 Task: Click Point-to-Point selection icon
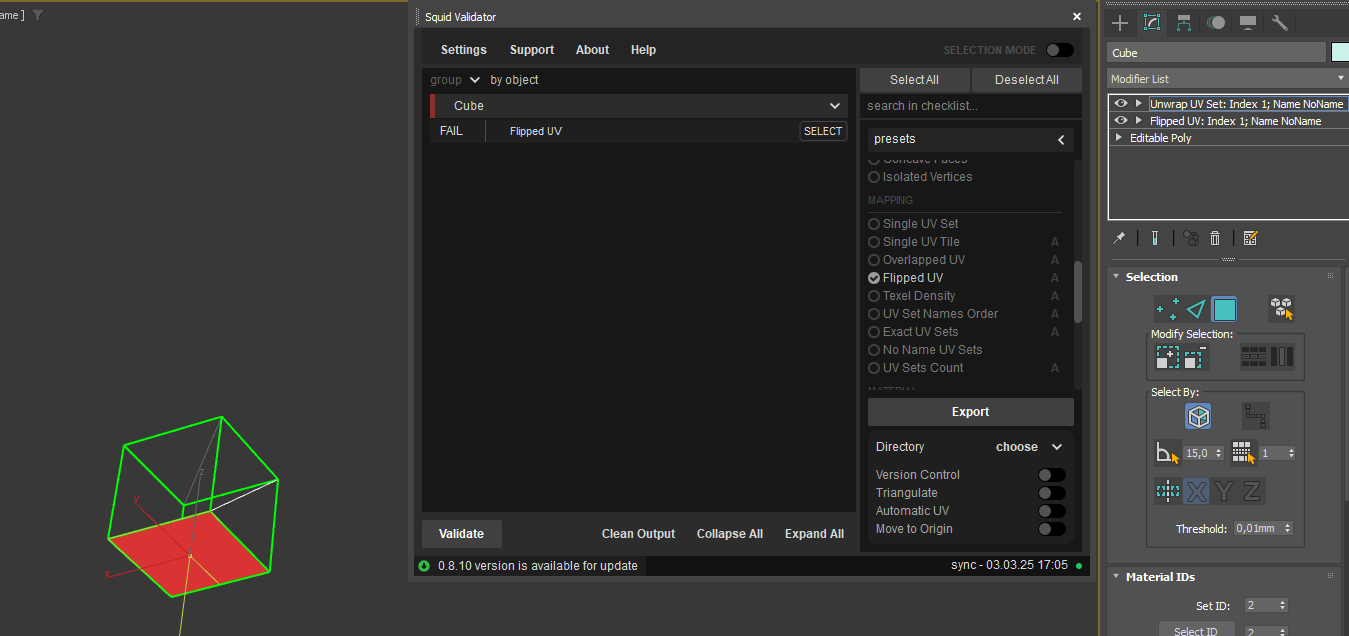(1255, 416)
